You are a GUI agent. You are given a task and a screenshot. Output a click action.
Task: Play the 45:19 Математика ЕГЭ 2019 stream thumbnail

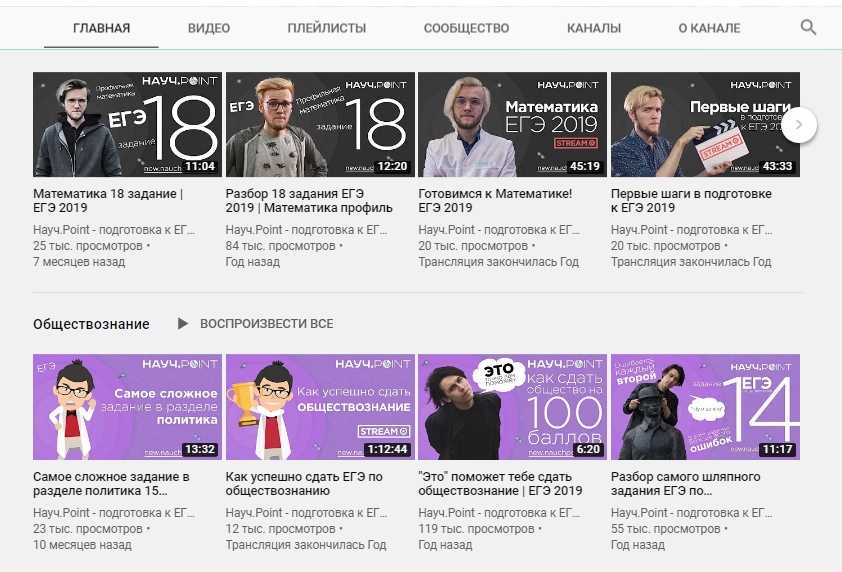512,125
